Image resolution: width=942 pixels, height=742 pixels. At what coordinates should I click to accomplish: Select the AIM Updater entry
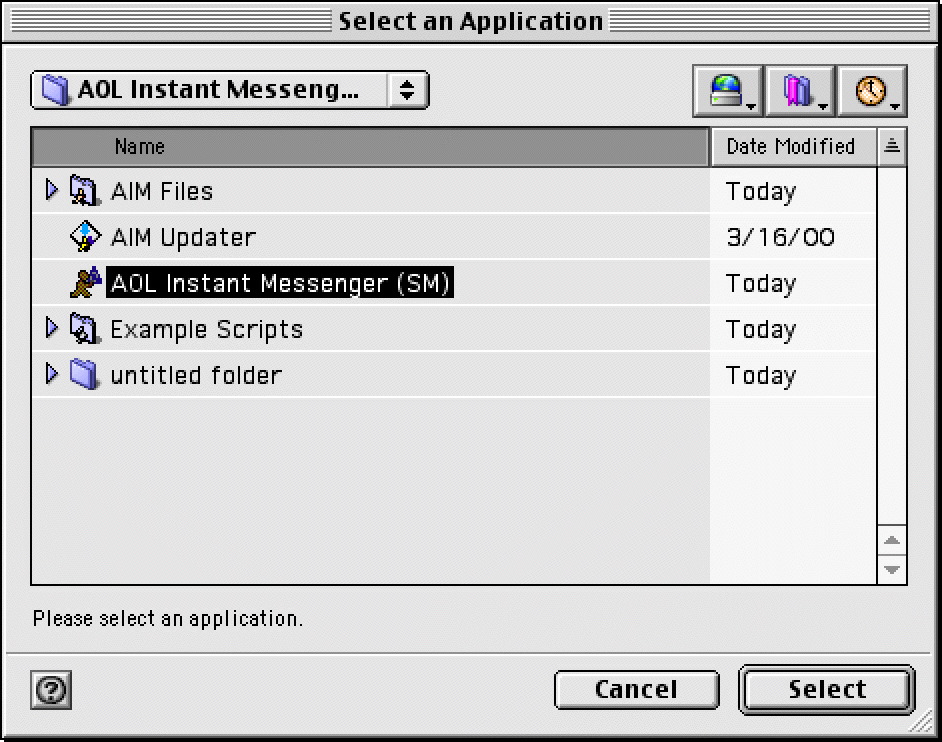point(454,237)
